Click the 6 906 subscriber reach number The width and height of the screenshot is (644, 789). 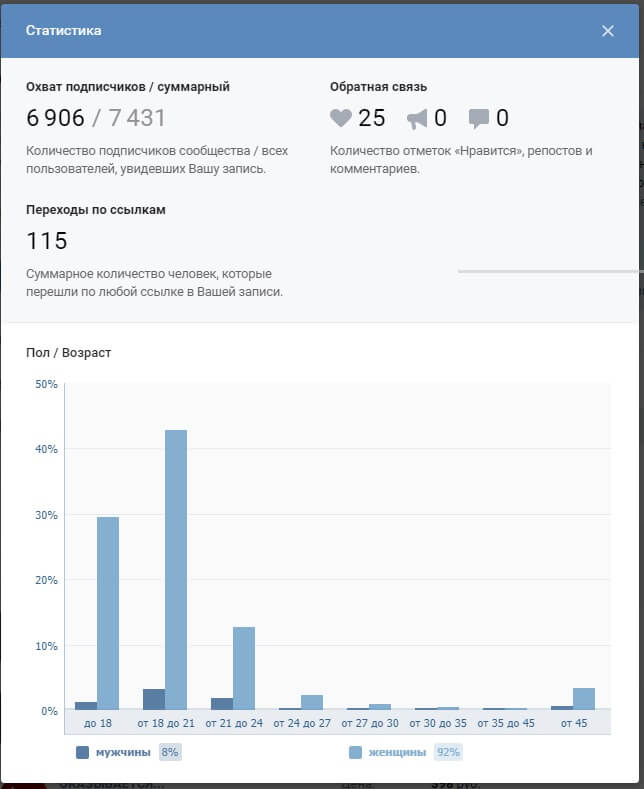[x=55, y=118]
